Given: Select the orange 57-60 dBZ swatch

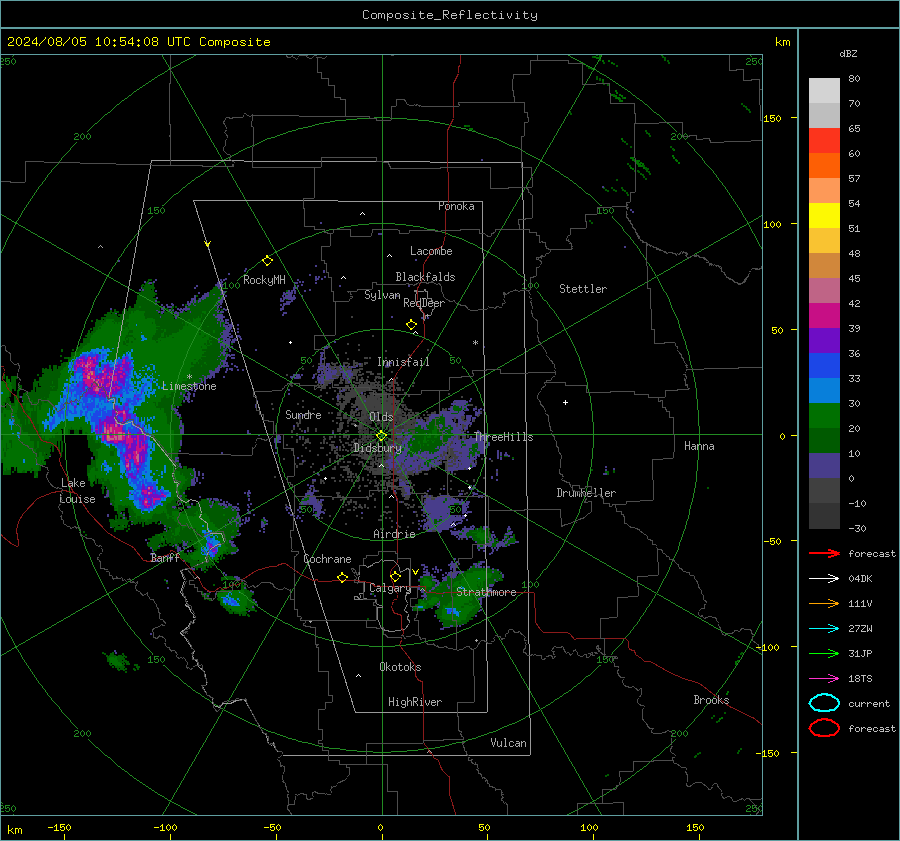Looking at the screenshot, I should 824,166.
